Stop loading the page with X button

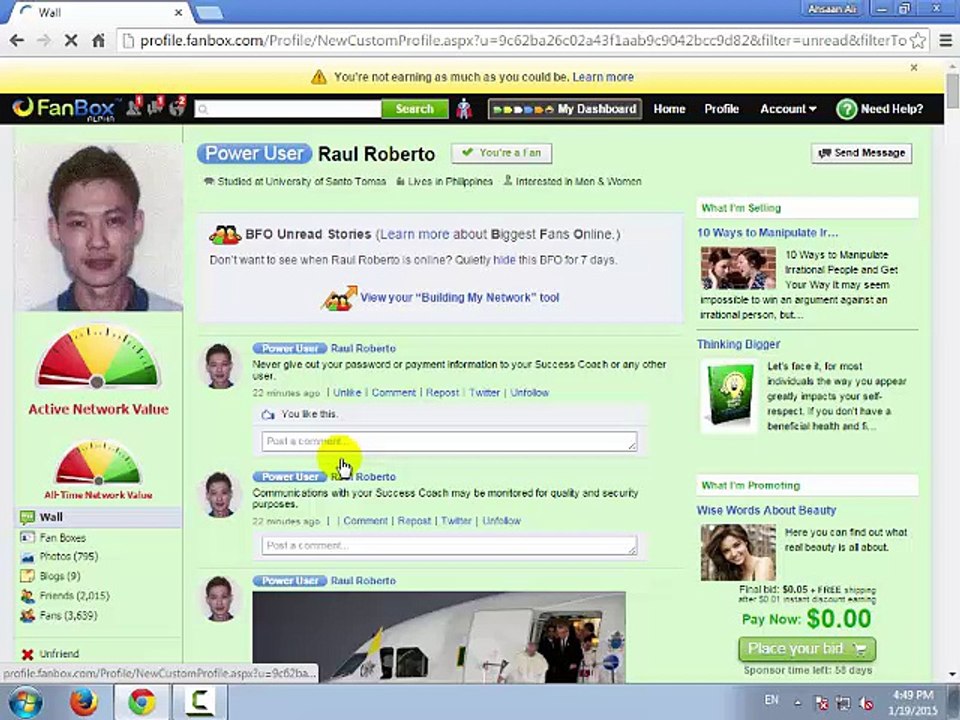pyautogui.click(x=71, y=40)
